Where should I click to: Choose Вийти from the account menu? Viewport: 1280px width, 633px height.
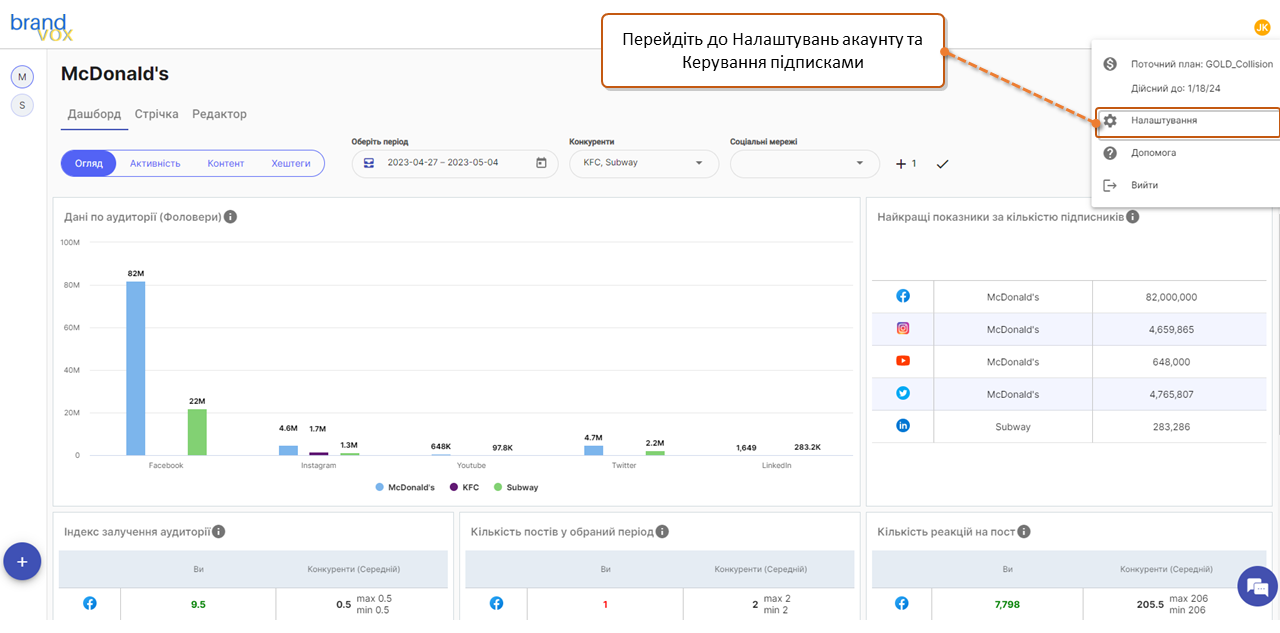point(1187,185)
